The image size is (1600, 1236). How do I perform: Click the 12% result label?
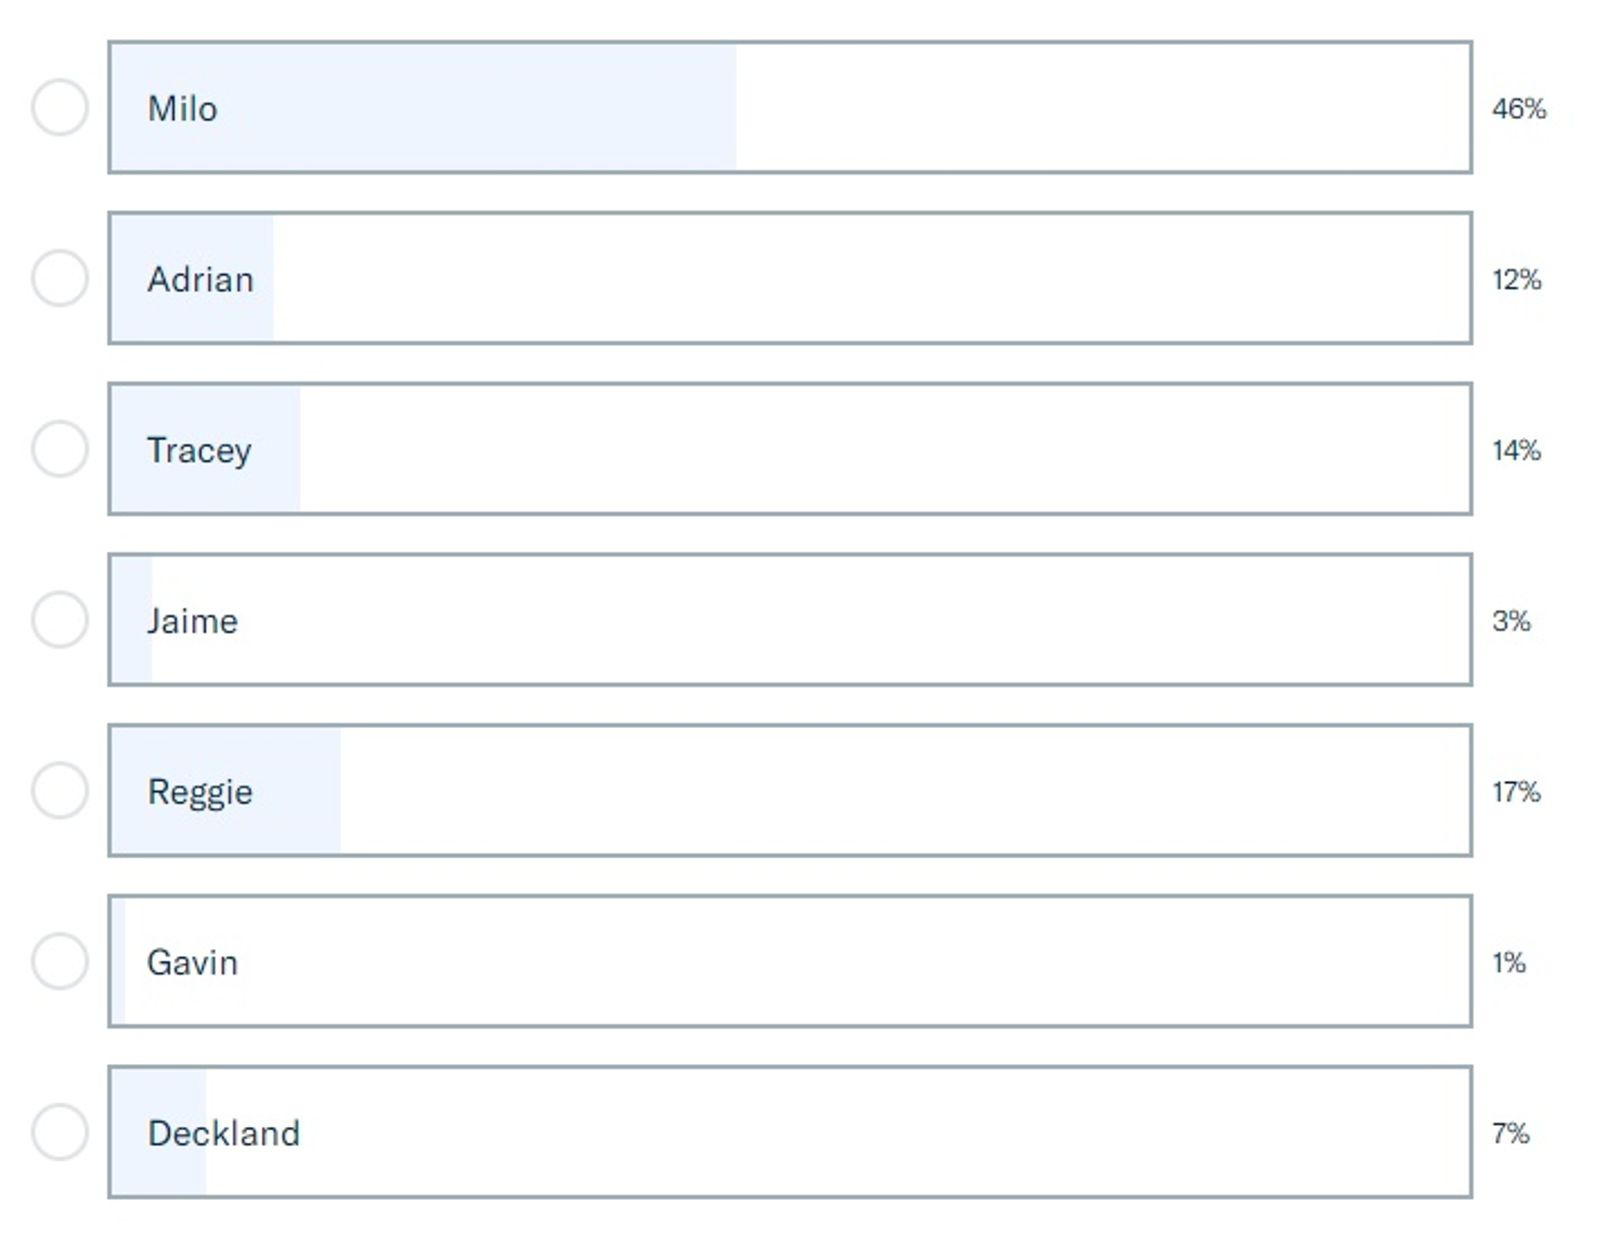pos(1516,279)
